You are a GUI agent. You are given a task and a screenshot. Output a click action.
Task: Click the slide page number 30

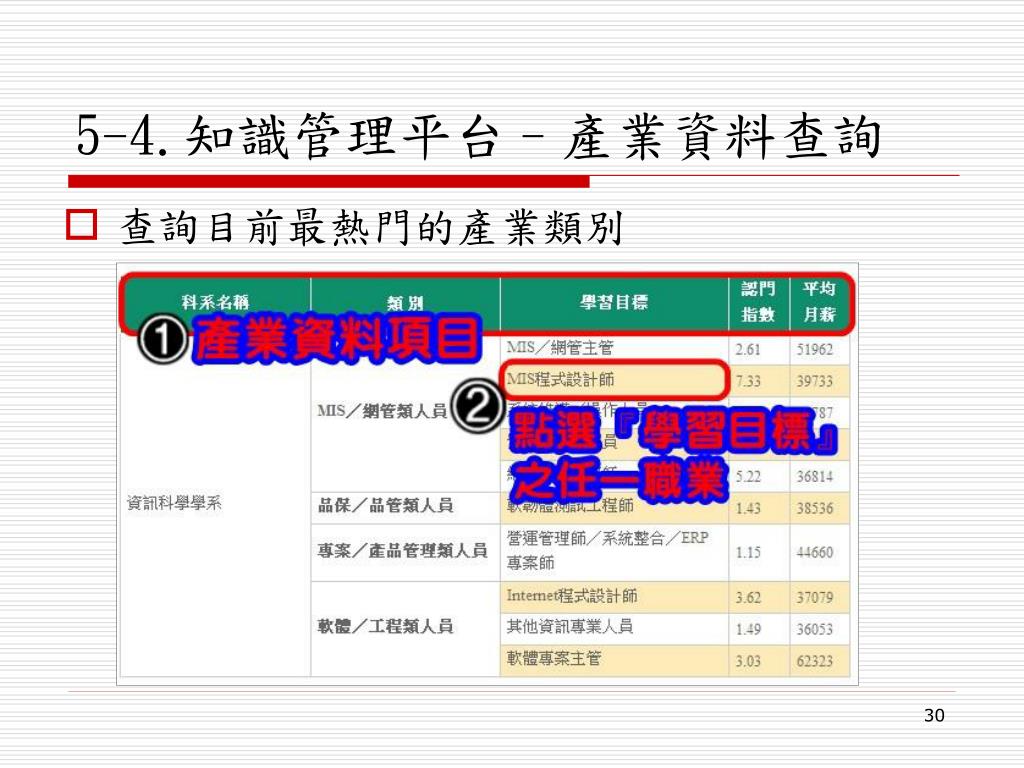pos(934,715)
